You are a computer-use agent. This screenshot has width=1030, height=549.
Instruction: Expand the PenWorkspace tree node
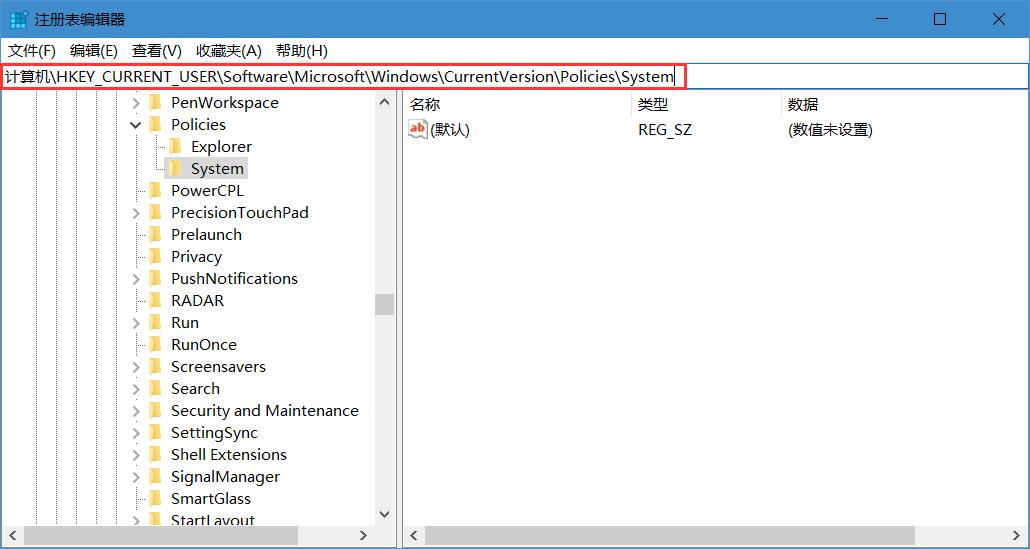click(x=136, y=103)
